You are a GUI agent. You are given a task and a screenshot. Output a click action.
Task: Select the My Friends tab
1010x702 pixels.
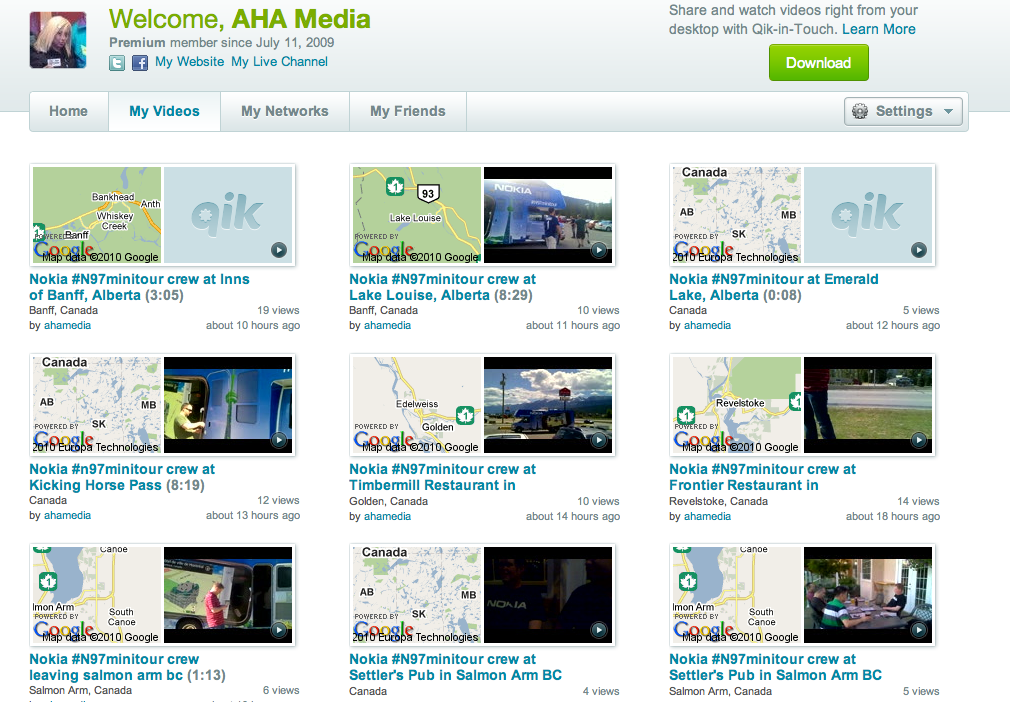click(407, 111)
